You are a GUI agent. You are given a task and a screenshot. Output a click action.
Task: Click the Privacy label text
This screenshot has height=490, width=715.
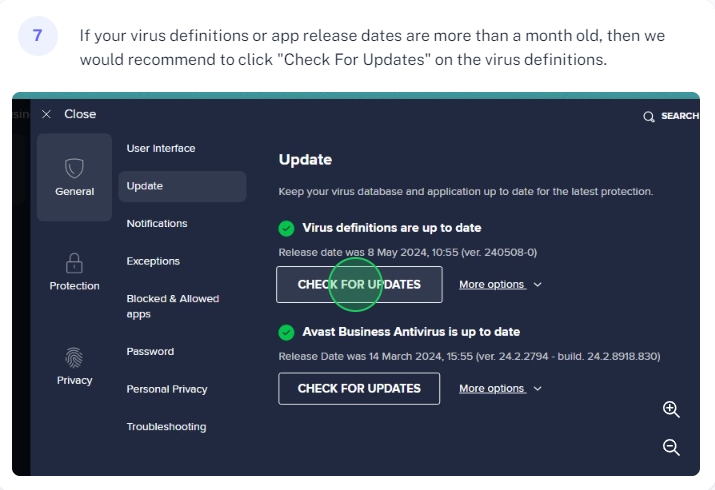(x=74, y=380)
